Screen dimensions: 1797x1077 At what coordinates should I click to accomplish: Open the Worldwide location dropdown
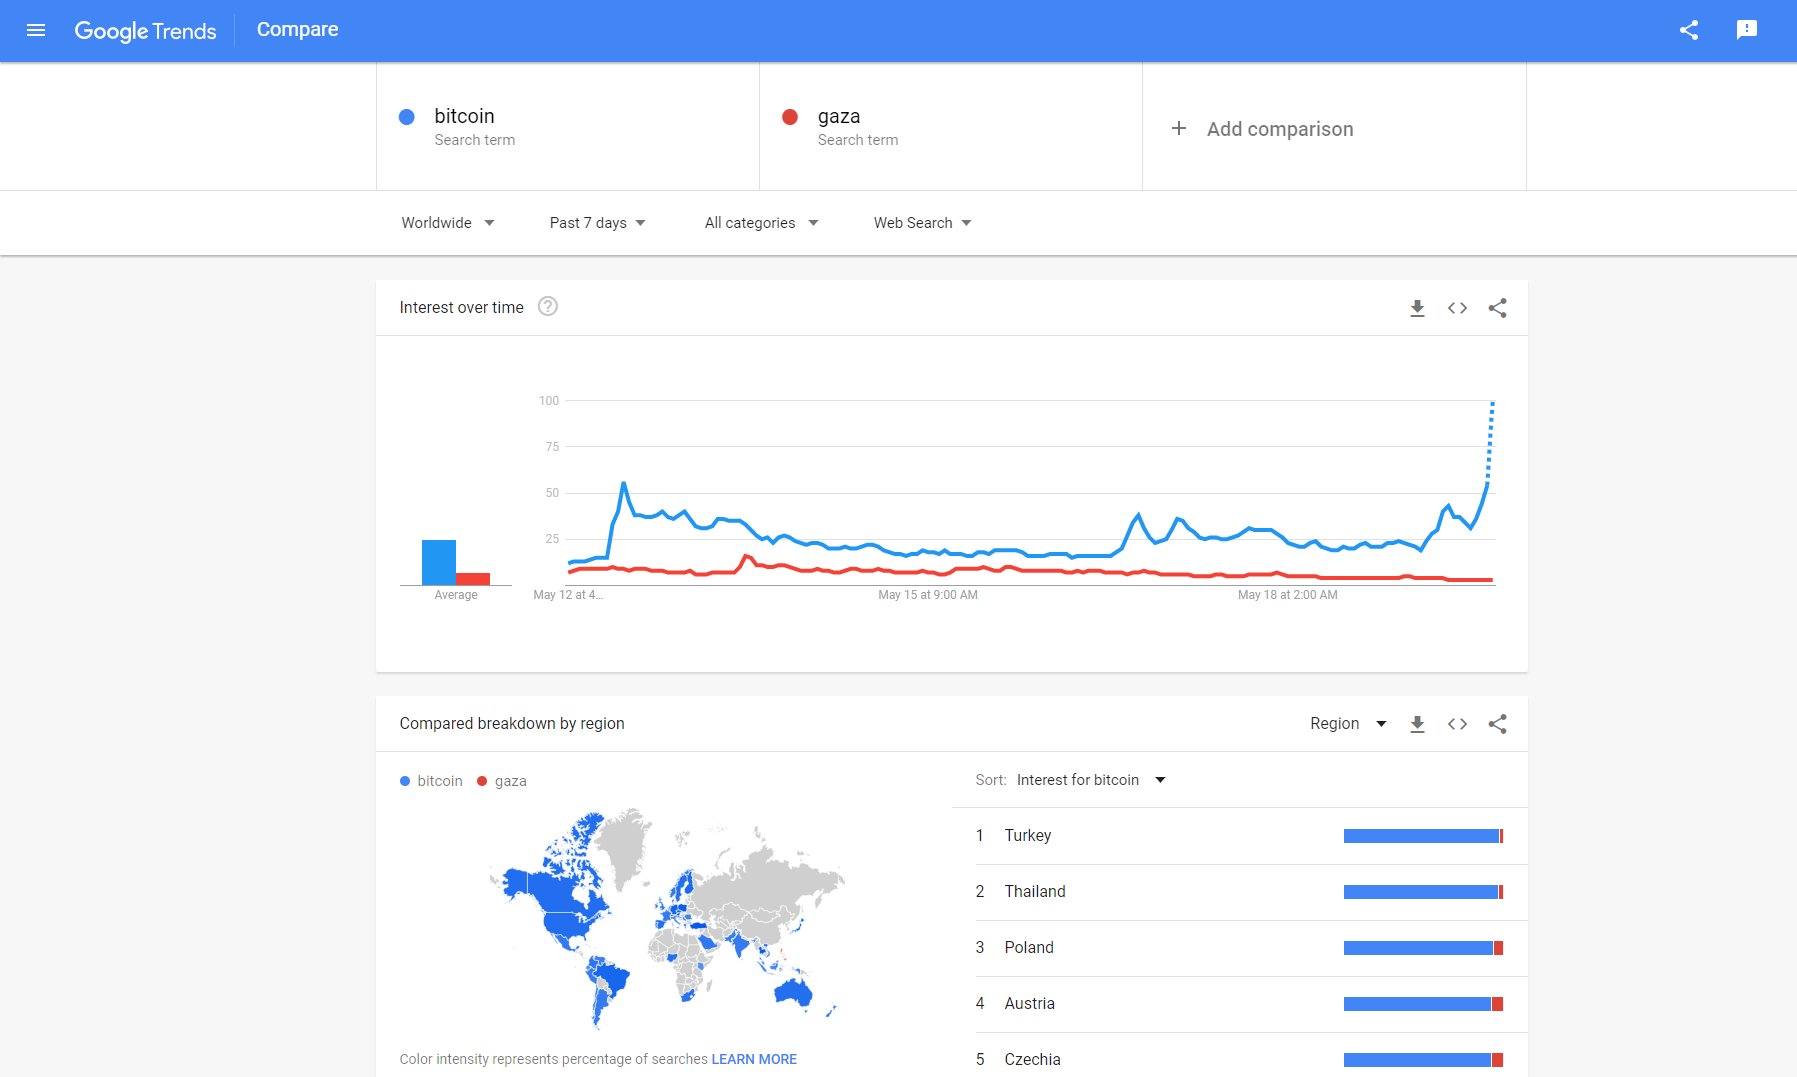click(447, 223)
